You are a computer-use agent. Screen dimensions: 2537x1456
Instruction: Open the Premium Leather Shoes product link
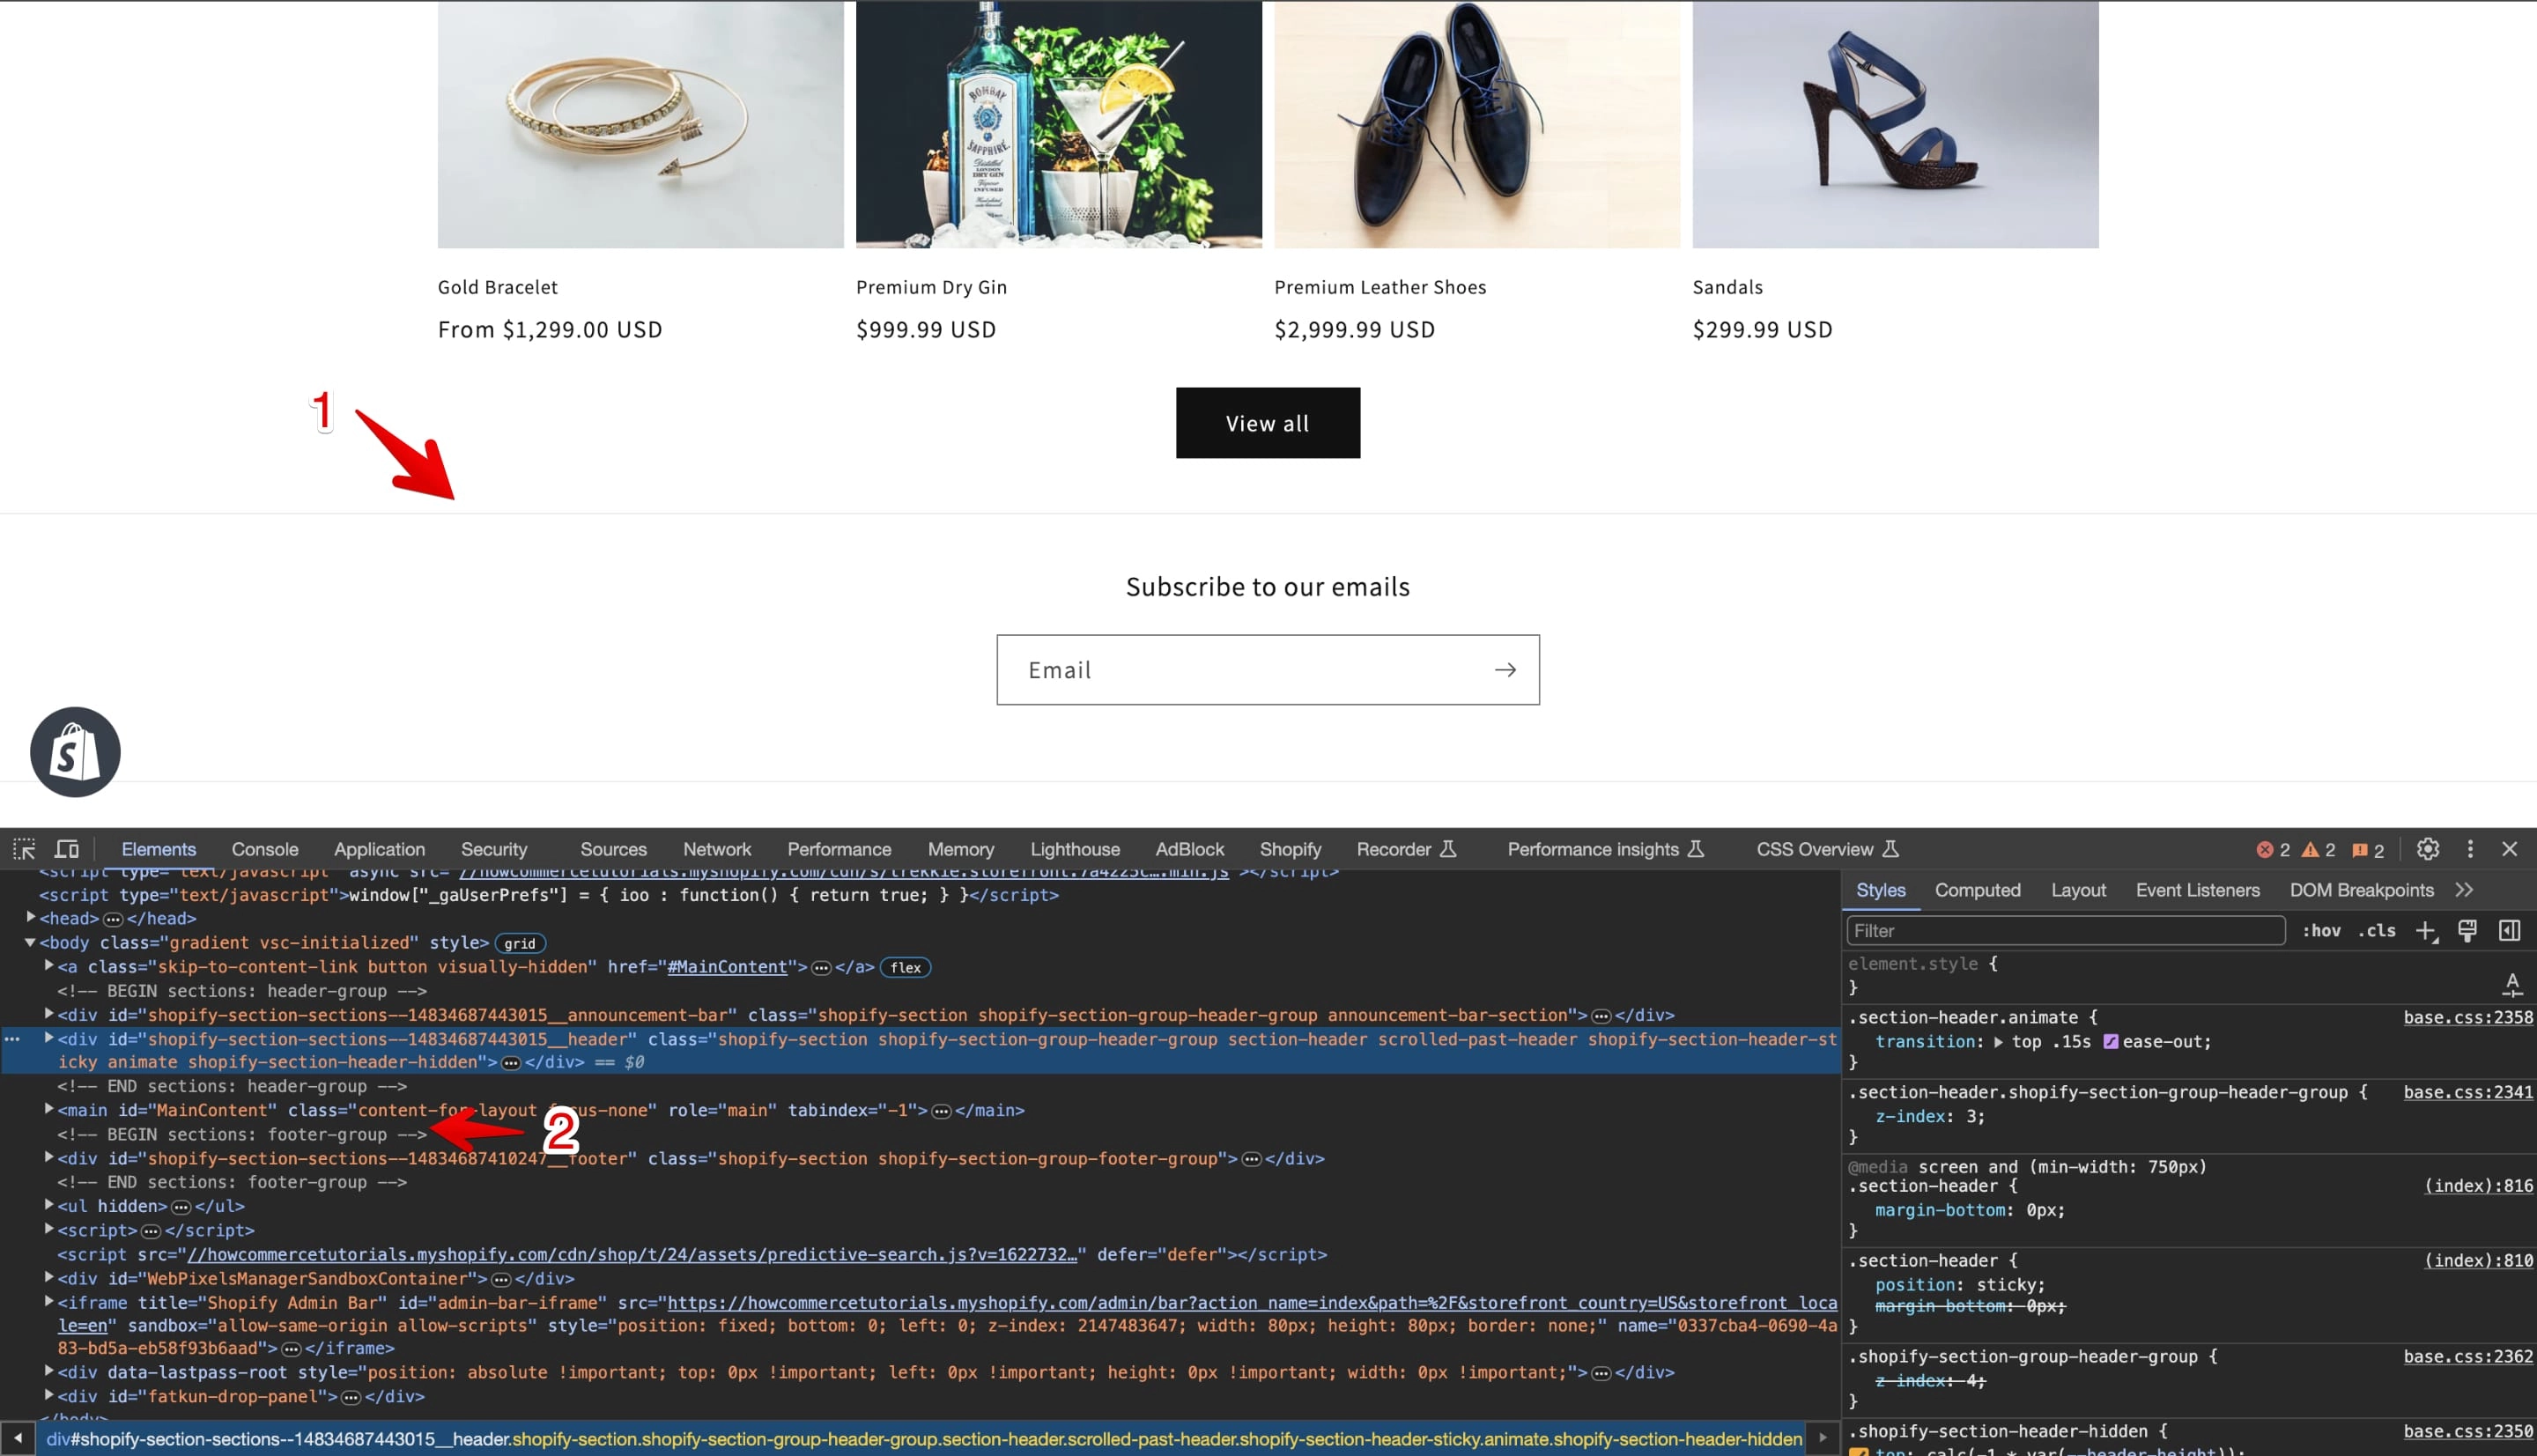(1380, 287)
